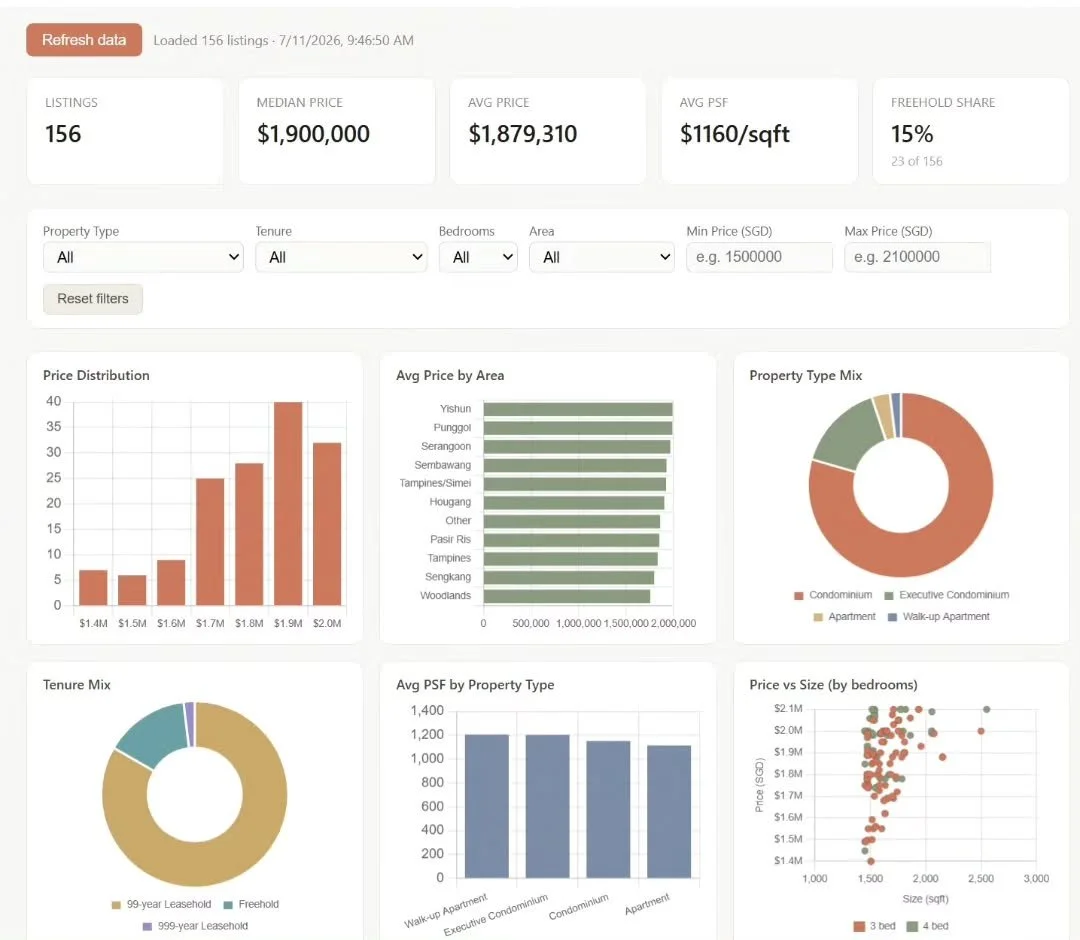This screenshot has height=940, width=1080.
Task: Toggle 4 bed legend in scatter chart
Action: click(927, 926)
